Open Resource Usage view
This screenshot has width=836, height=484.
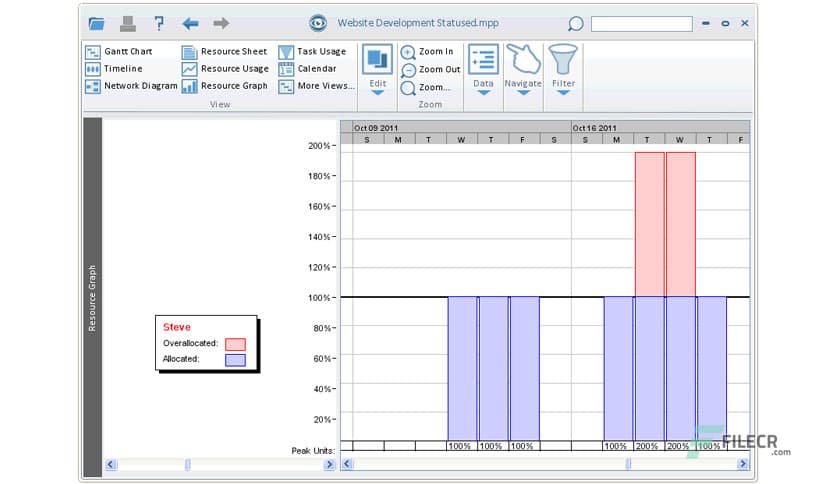(225, 69)
